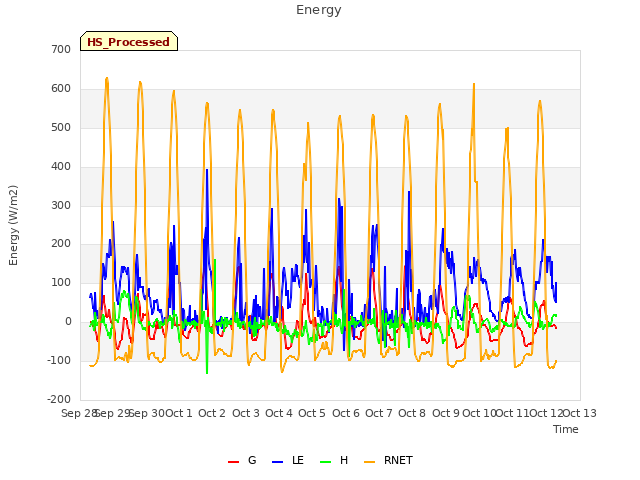This screenshot has width=640, height=480.
Task: Click the Oct 1 x-axis date label
Action: coord(179,413)
